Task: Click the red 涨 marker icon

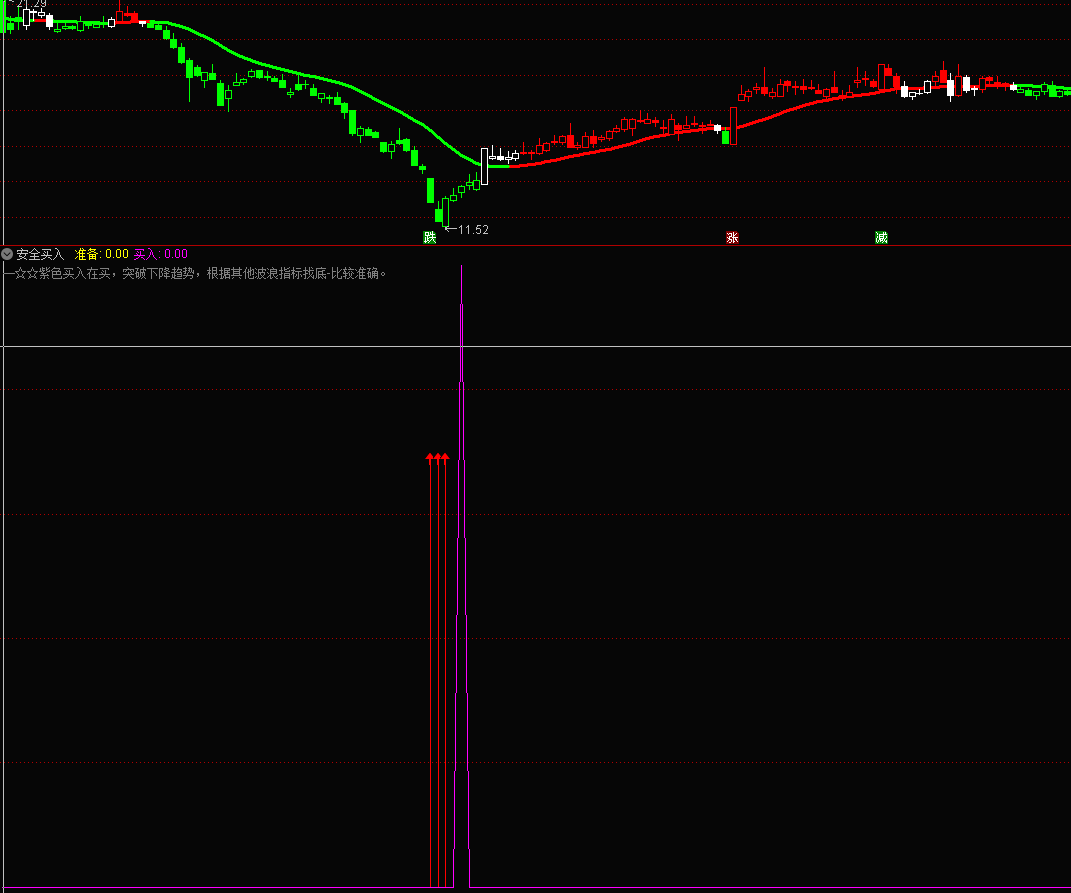Action: click(732, 237)
